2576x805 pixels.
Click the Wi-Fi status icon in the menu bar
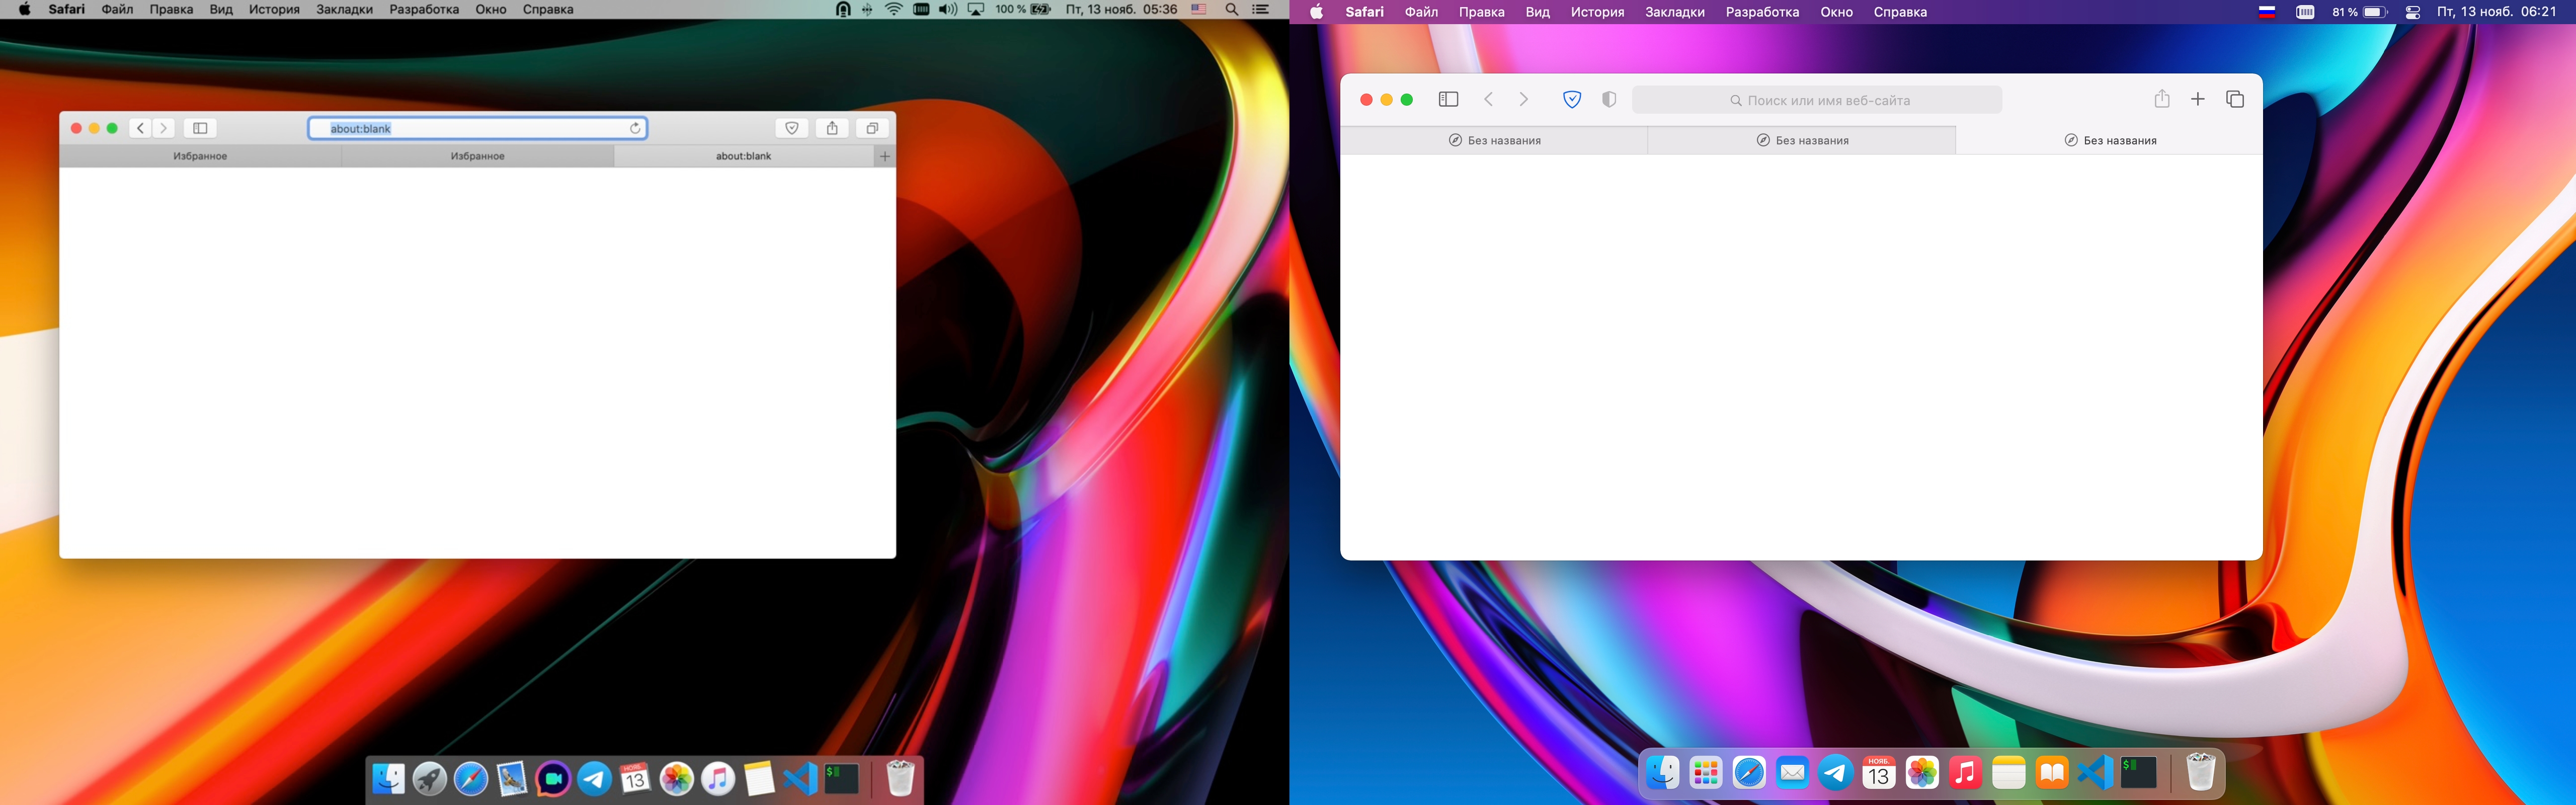point(894,9)
